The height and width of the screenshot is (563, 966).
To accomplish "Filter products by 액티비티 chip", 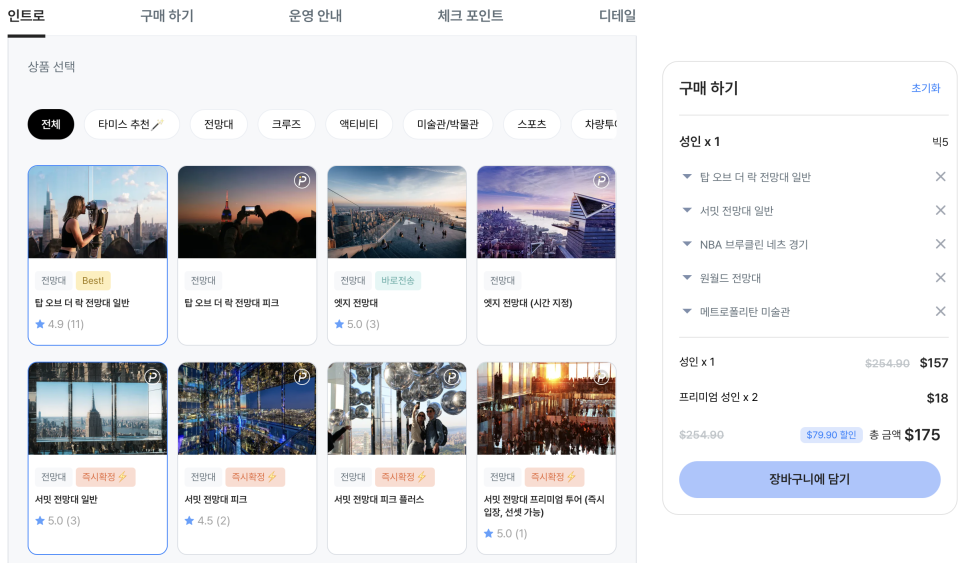I will [359, 124].
